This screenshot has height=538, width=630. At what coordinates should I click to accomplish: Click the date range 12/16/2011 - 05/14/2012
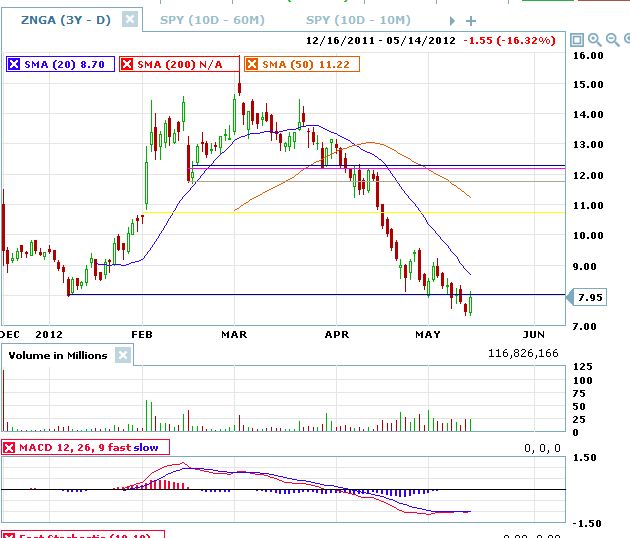point(380,41)
